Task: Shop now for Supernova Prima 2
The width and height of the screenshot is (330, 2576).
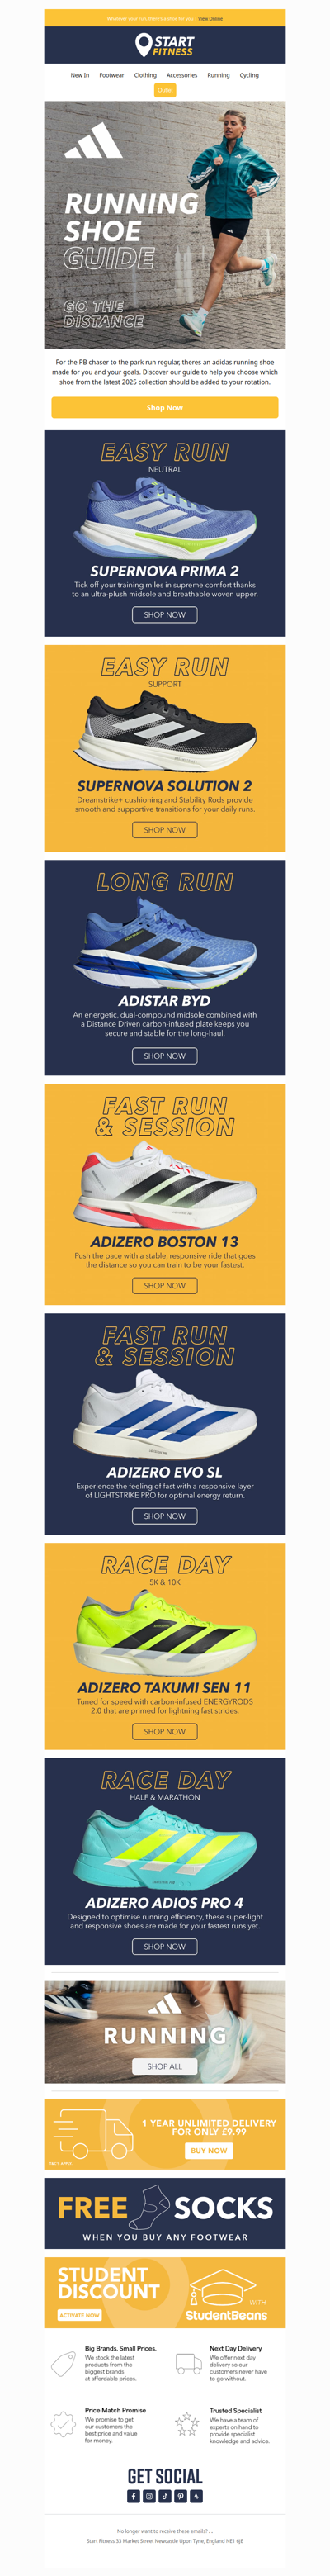Action: [165, 615]
